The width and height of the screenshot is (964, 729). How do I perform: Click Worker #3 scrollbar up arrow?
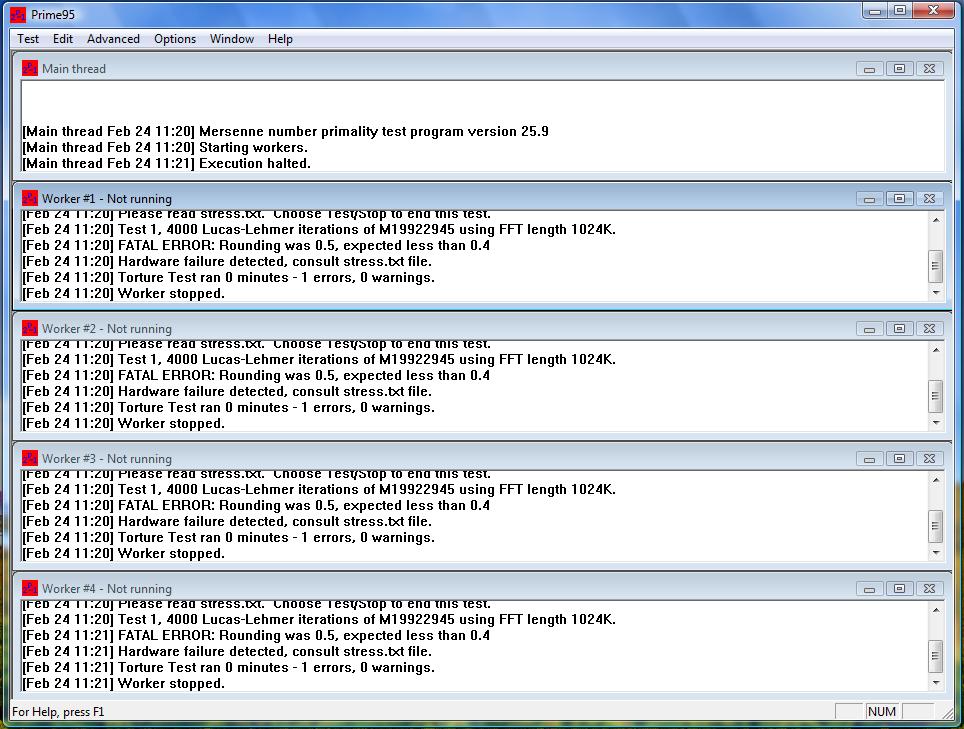936,479
